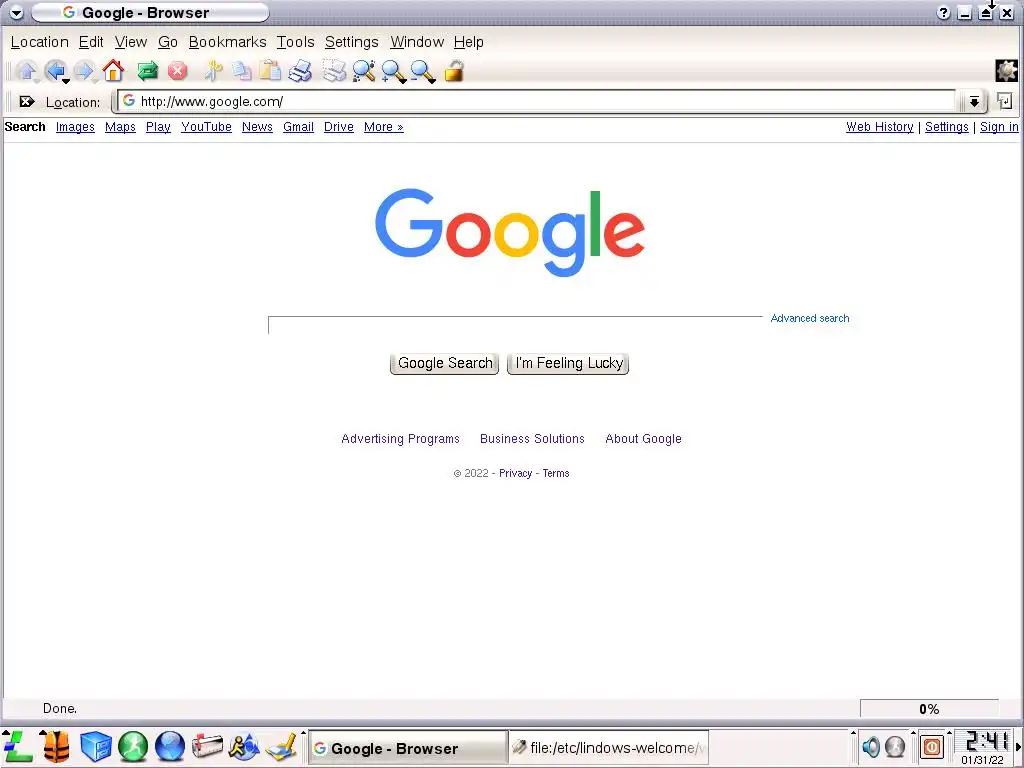Expand the zoom-in magnifier dropdown arrow

[x=403, y=81]
